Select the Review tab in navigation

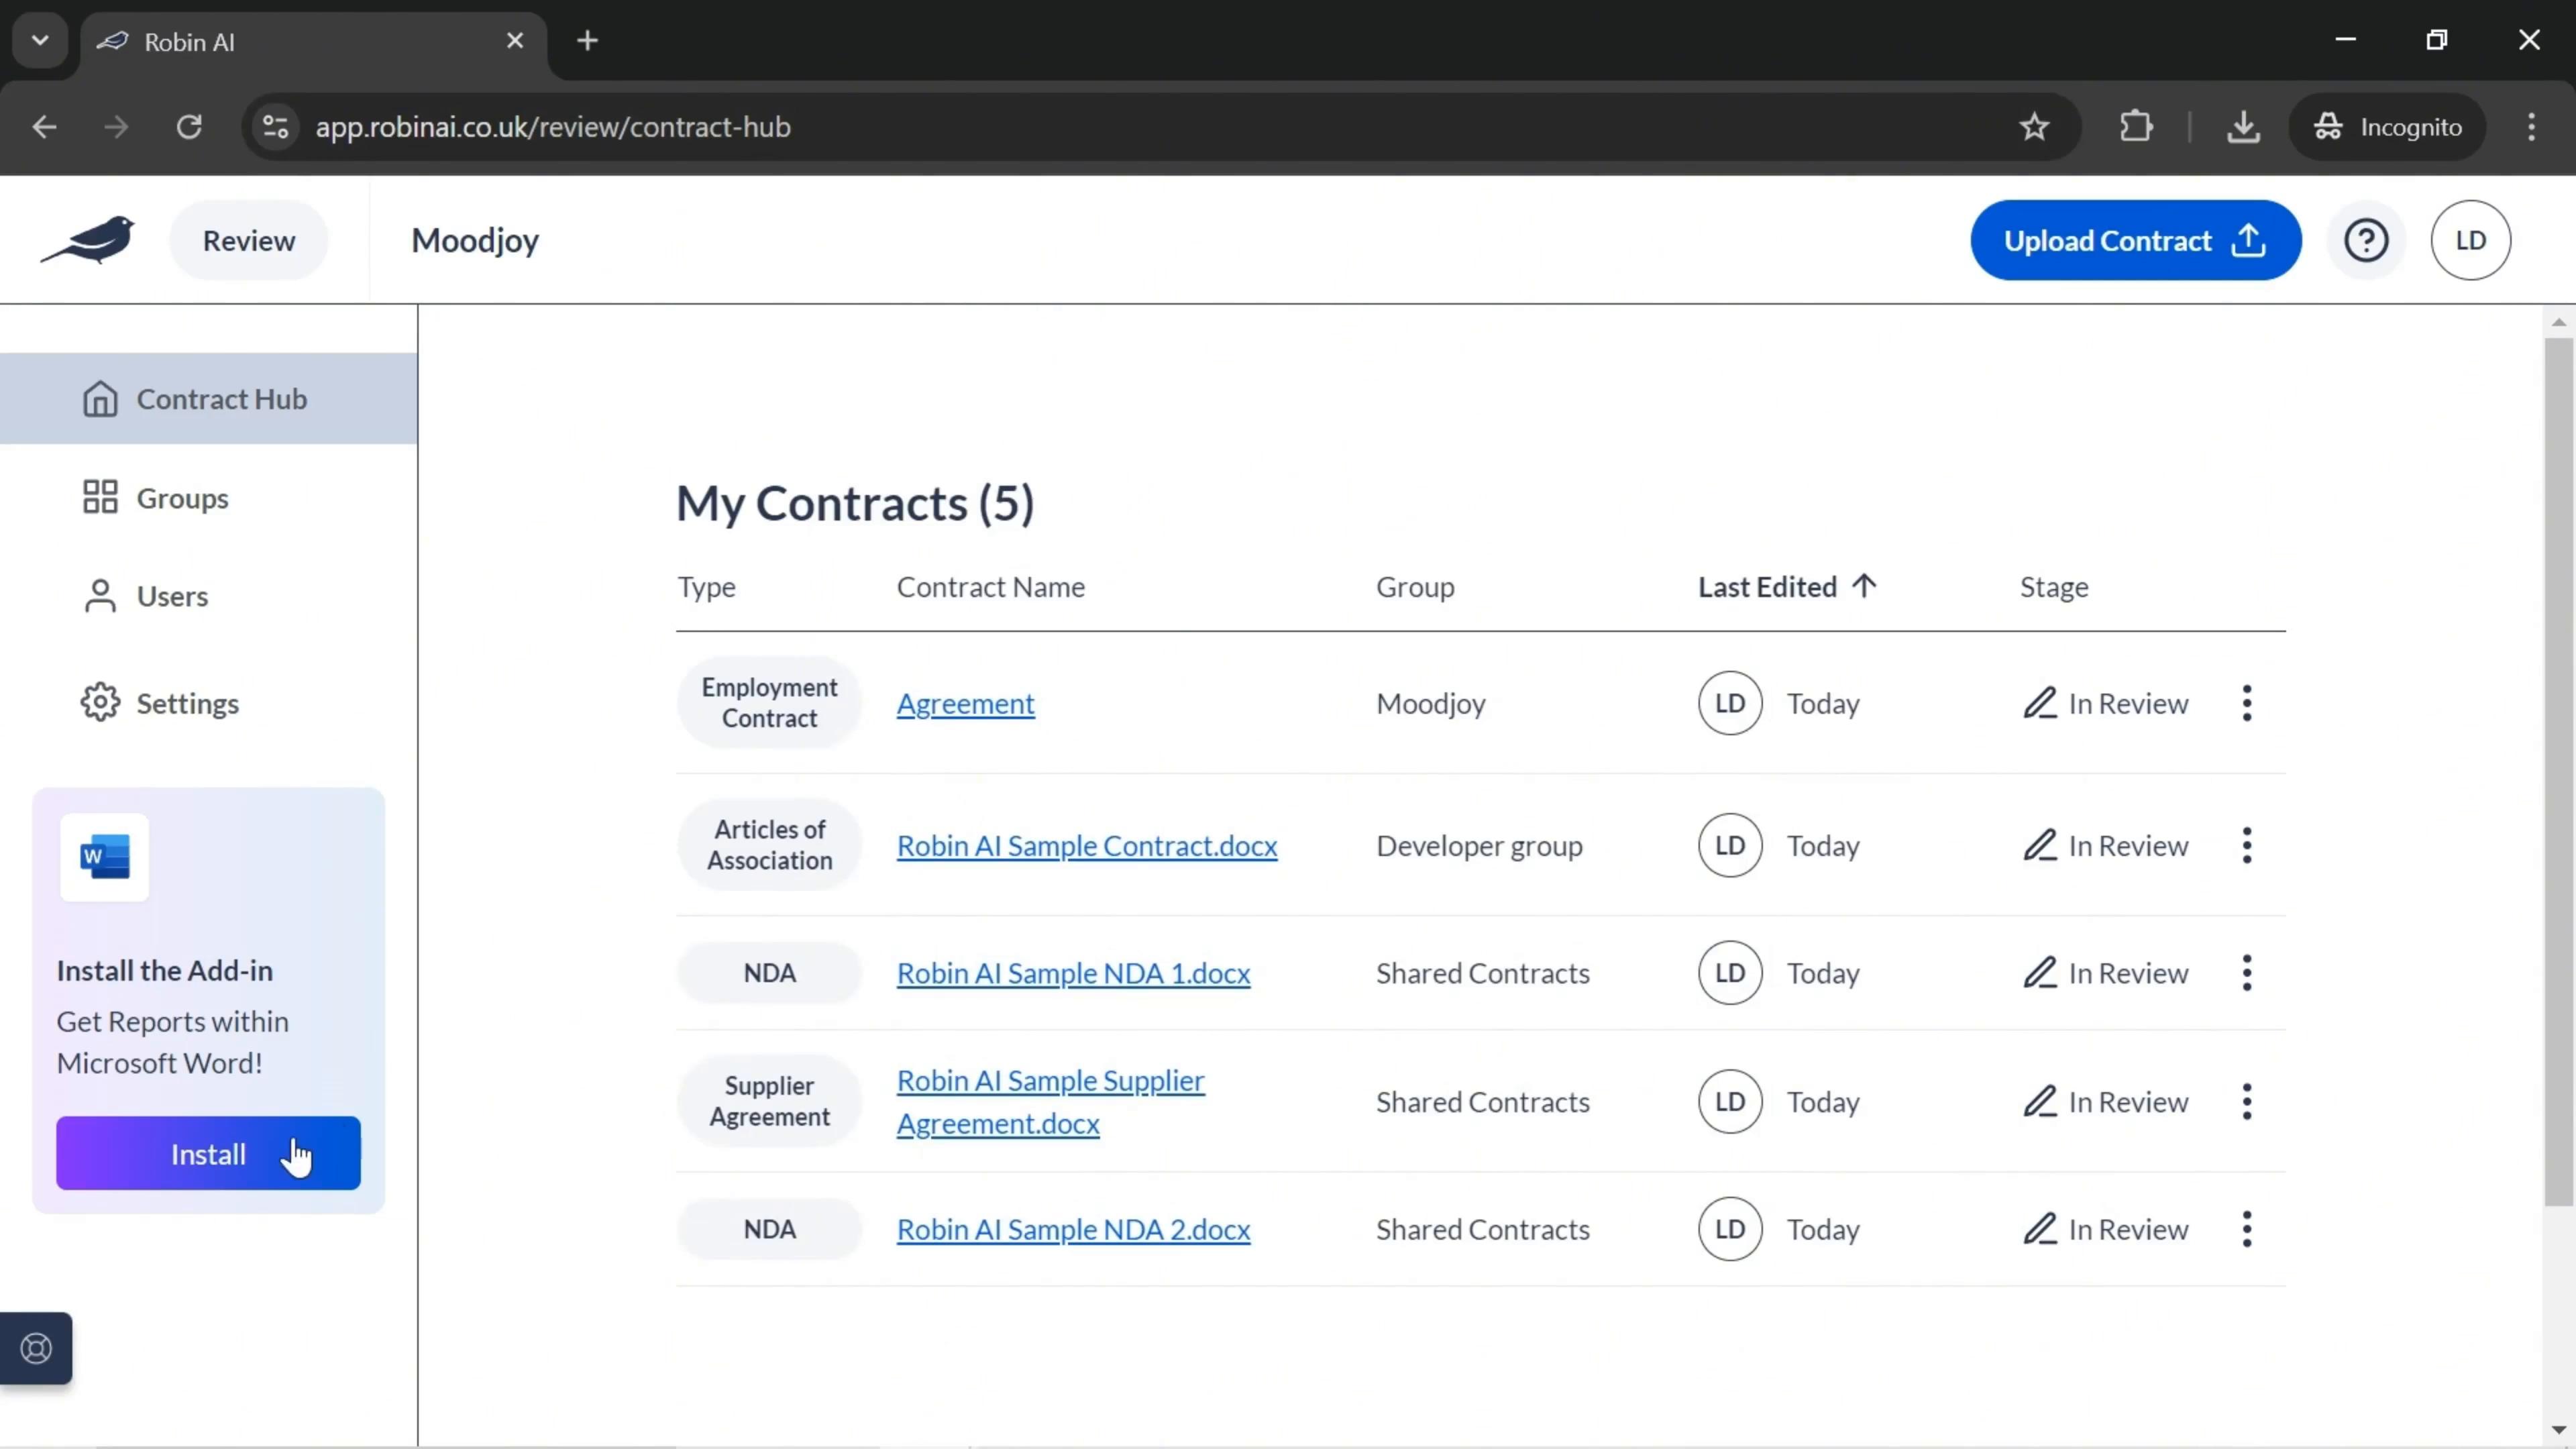(x=248, y=239)
